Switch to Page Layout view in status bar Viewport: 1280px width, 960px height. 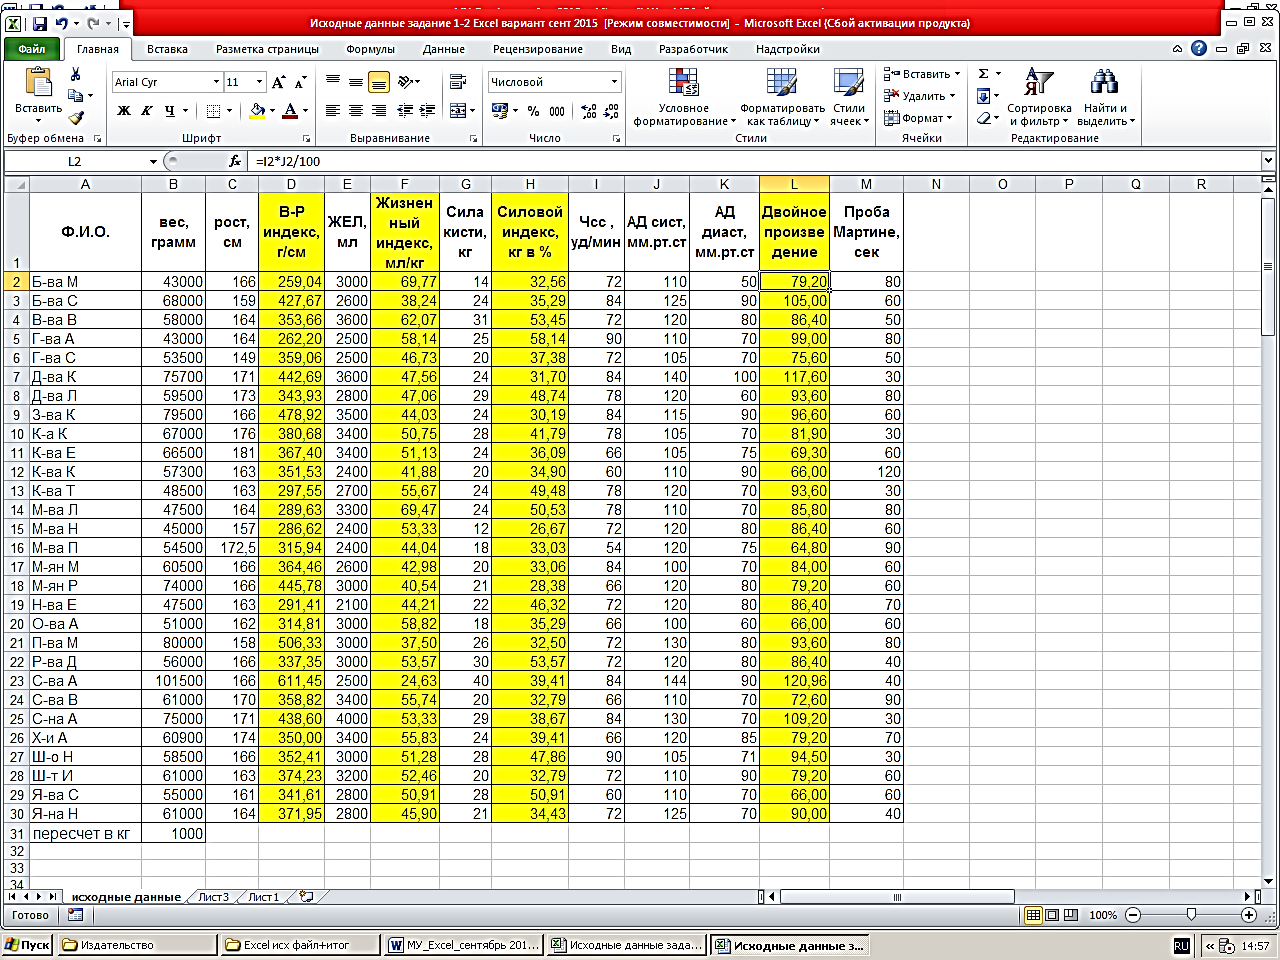(x=1053, y=915)
